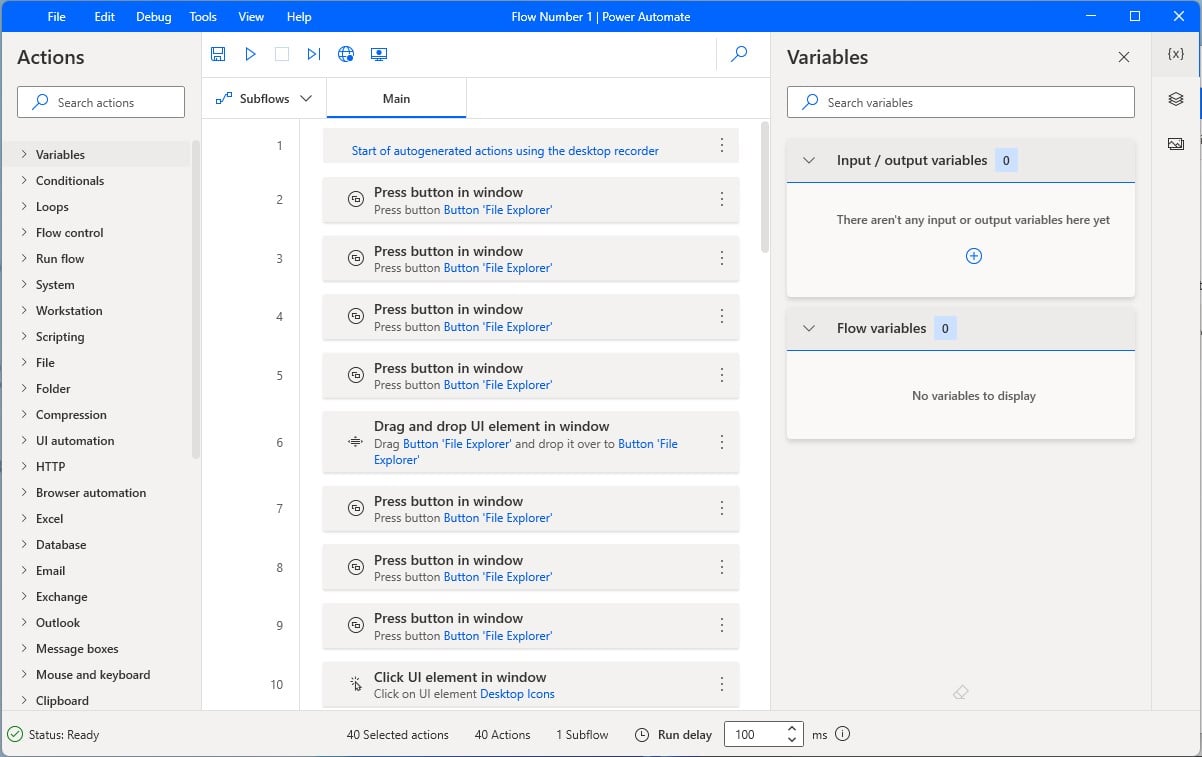Expand the Clipboard actions category
1202x757 pixels.
pos(24,700)
